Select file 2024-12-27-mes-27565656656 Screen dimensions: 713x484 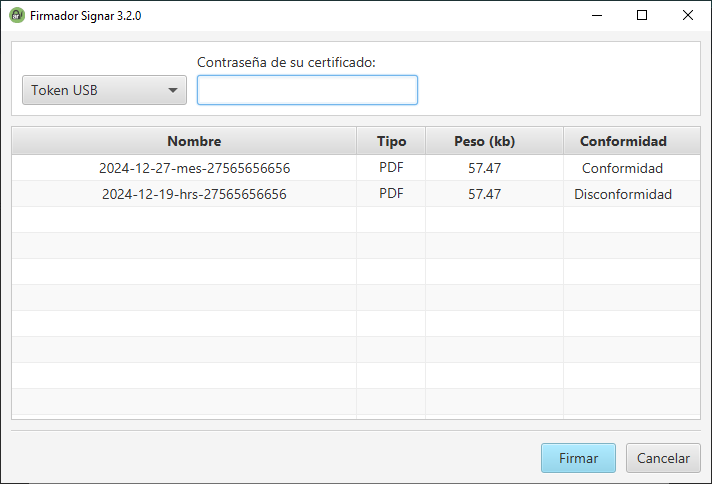(195, 168)
